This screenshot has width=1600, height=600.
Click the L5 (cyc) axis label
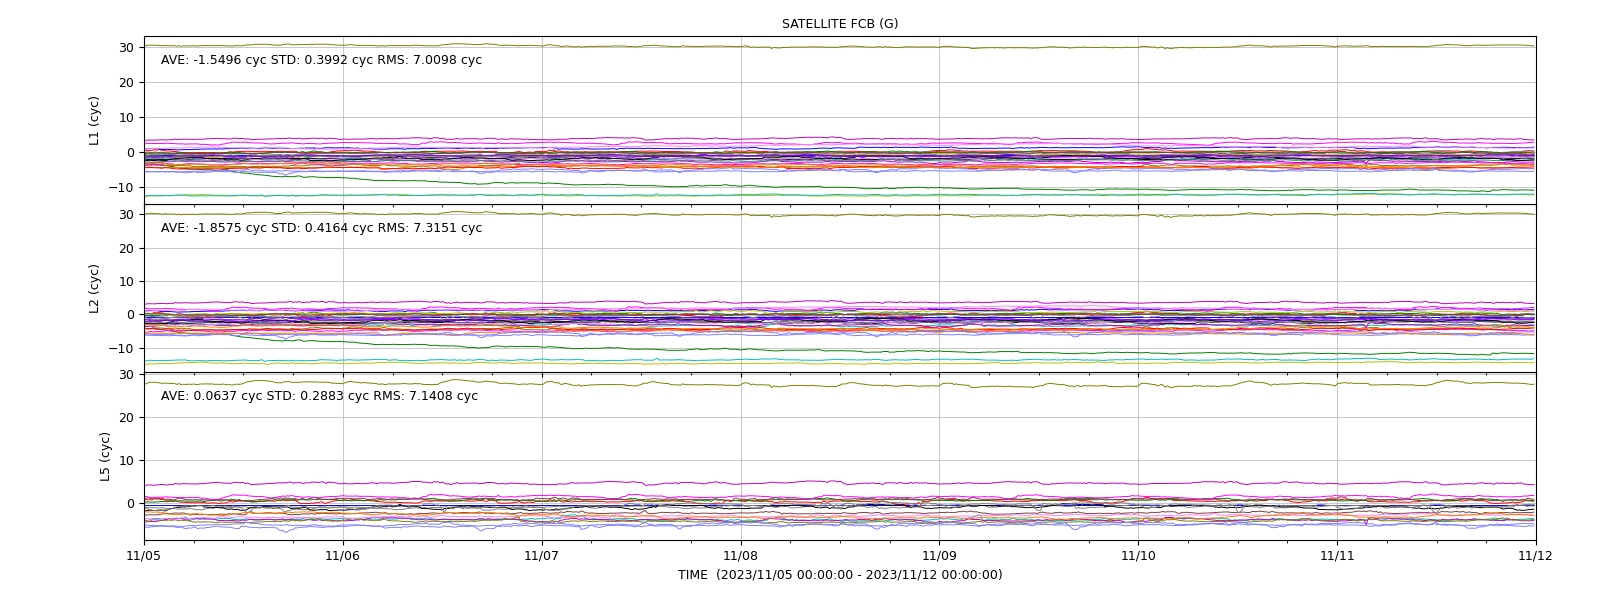105,457
